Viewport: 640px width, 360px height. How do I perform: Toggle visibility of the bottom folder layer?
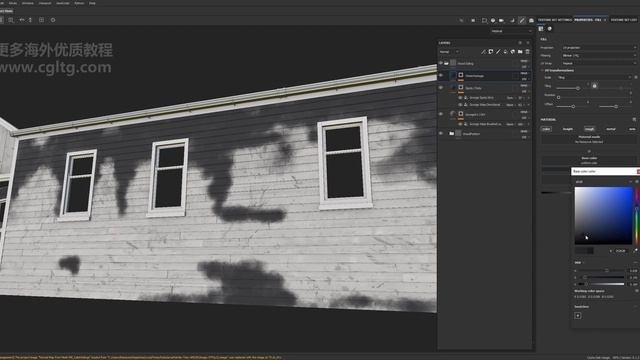(441, 133)
